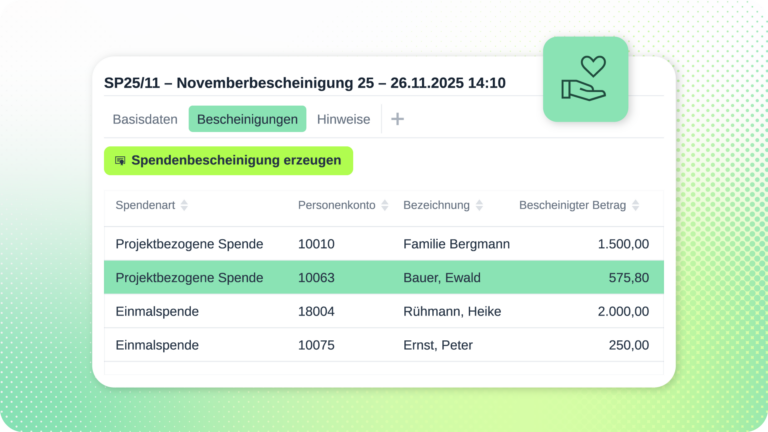The width and height of the screenshot is (768, 432).
Task: Sort by Bescheinigter Betrag column arrows
Action: point(635,205)
